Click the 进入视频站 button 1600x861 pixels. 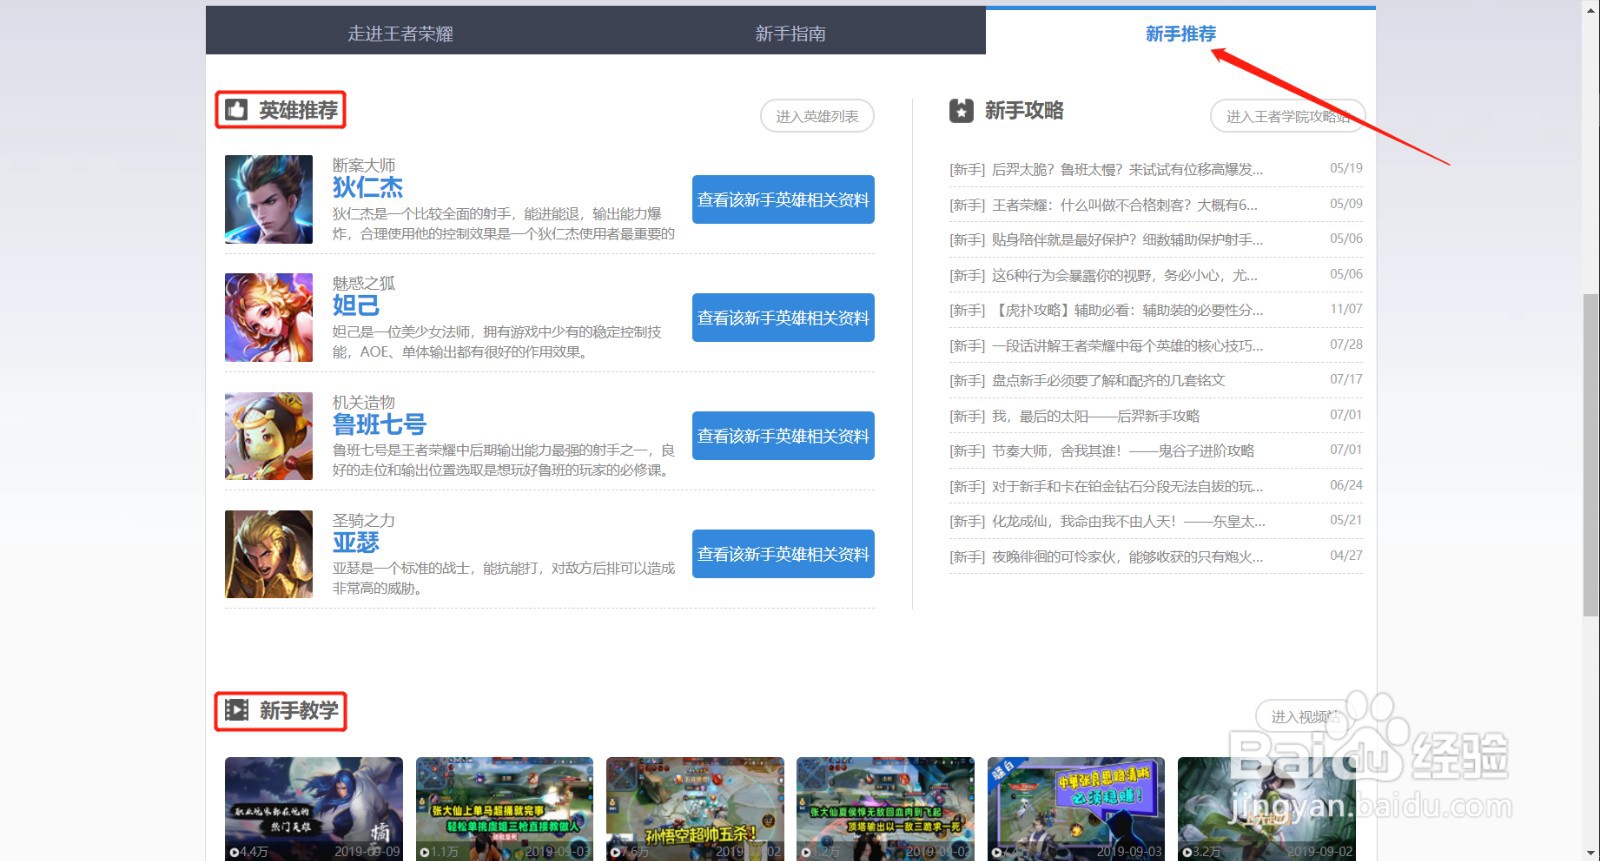coord(1306,716)
